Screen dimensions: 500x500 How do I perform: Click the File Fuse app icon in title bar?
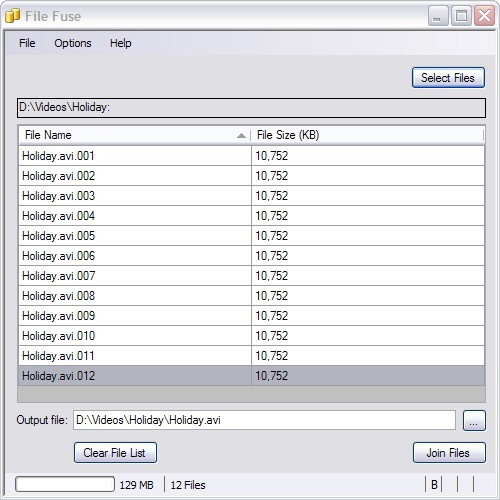tap(13, 16)
